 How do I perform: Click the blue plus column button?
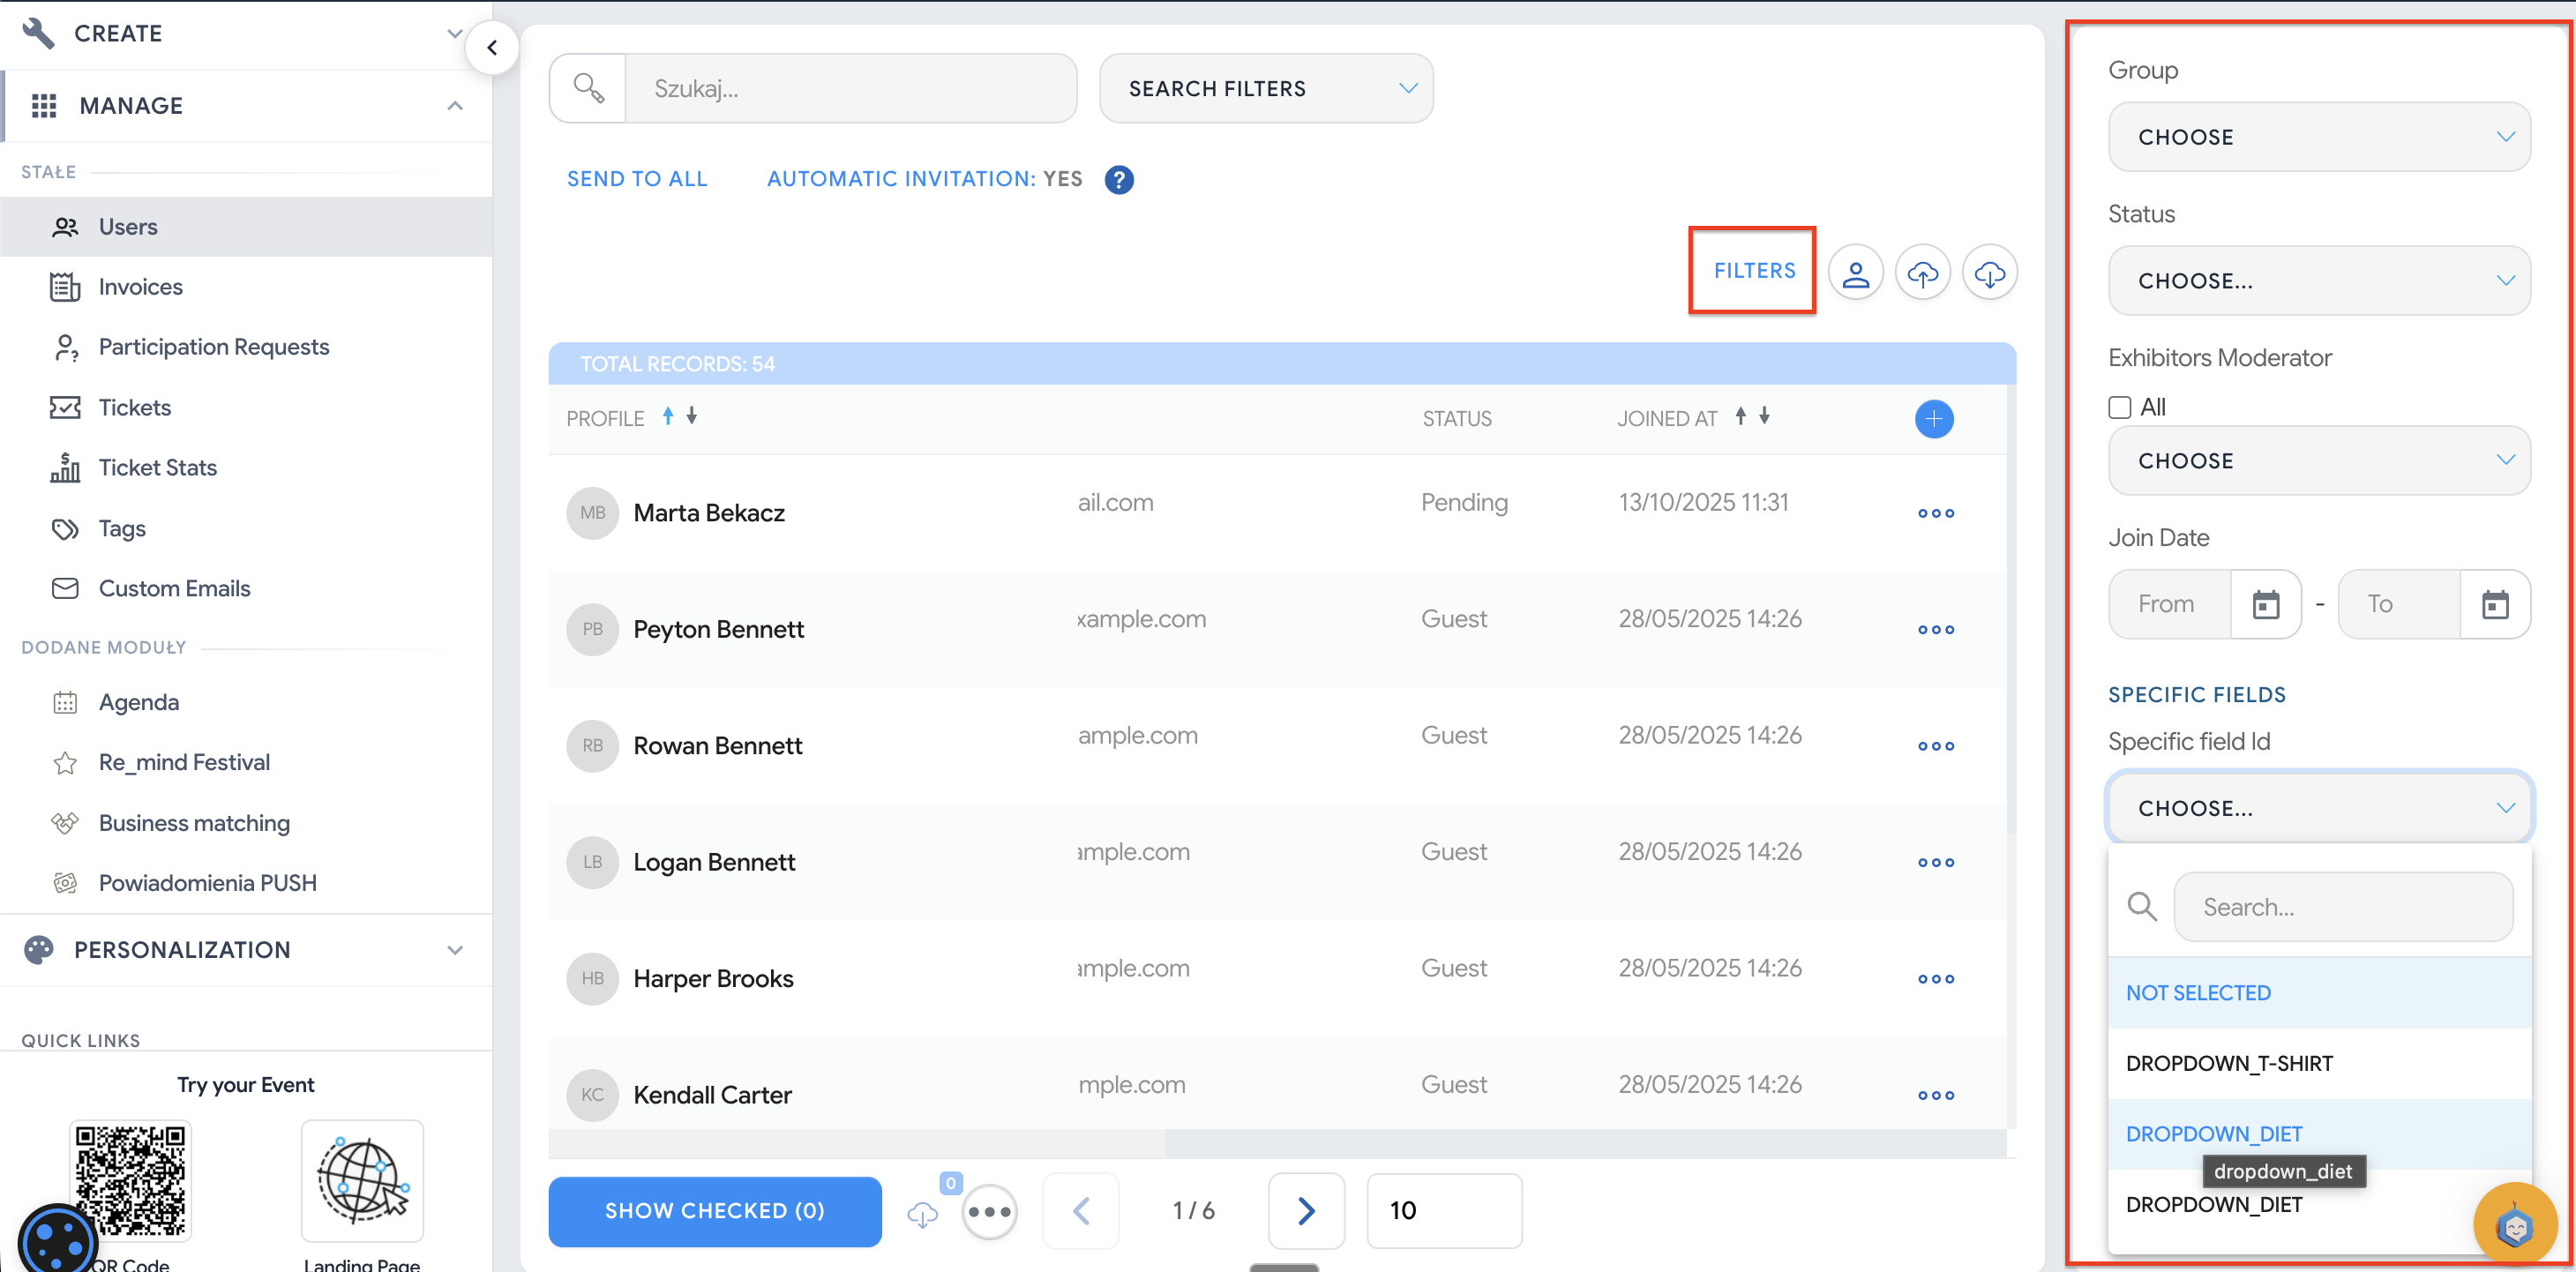point(1933,419)
